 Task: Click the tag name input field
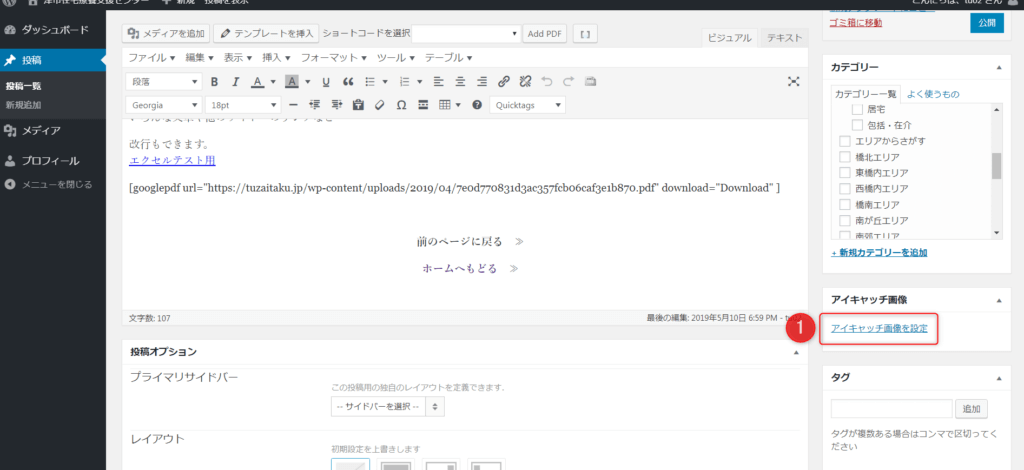click(x=891, y=408)
